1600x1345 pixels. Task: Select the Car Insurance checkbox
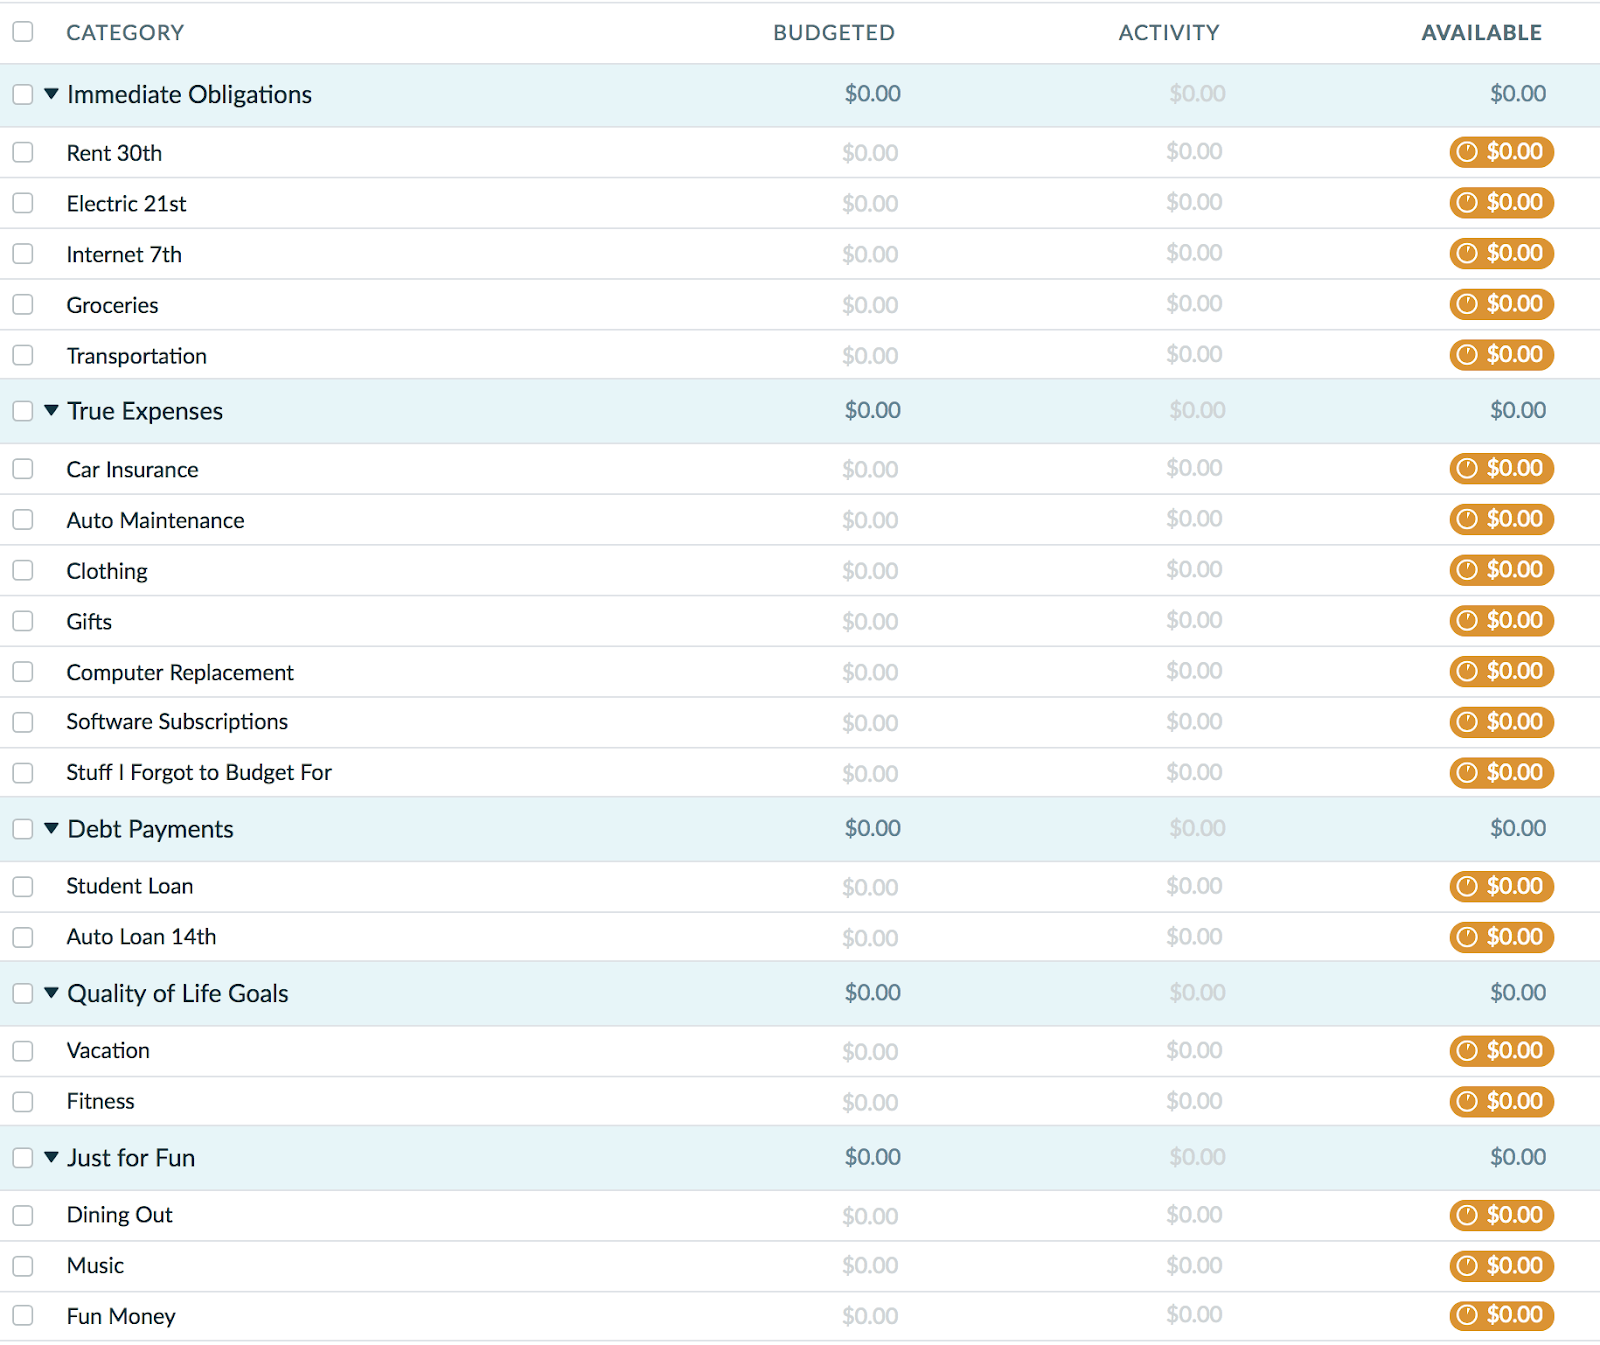[23, 469]
